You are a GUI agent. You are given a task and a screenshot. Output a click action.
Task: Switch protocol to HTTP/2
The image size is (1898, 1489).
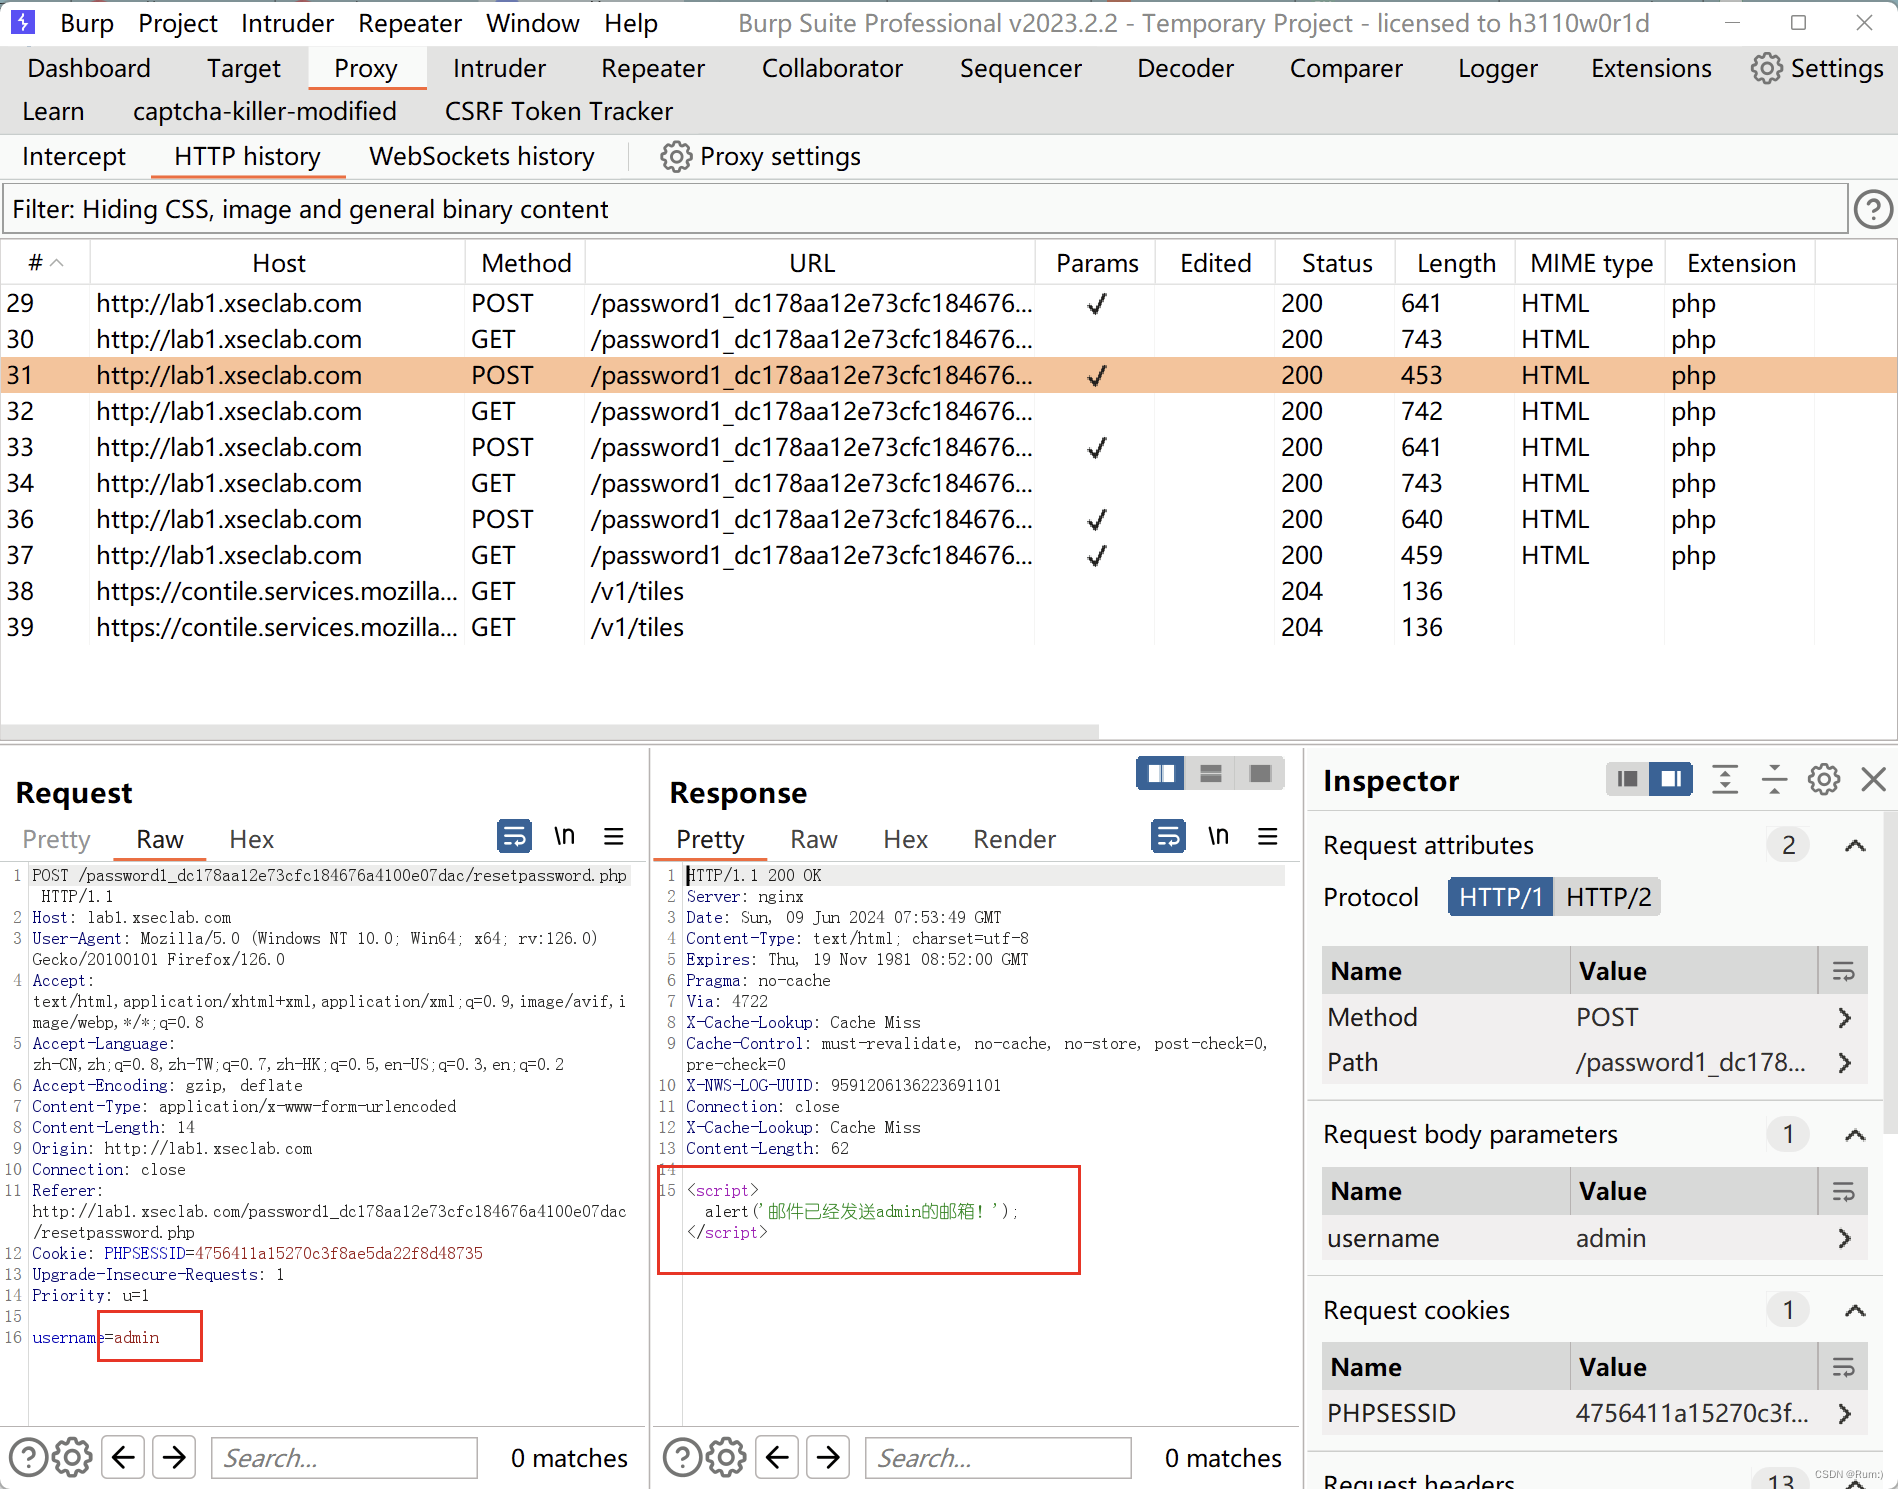(x=1608, y=896)
